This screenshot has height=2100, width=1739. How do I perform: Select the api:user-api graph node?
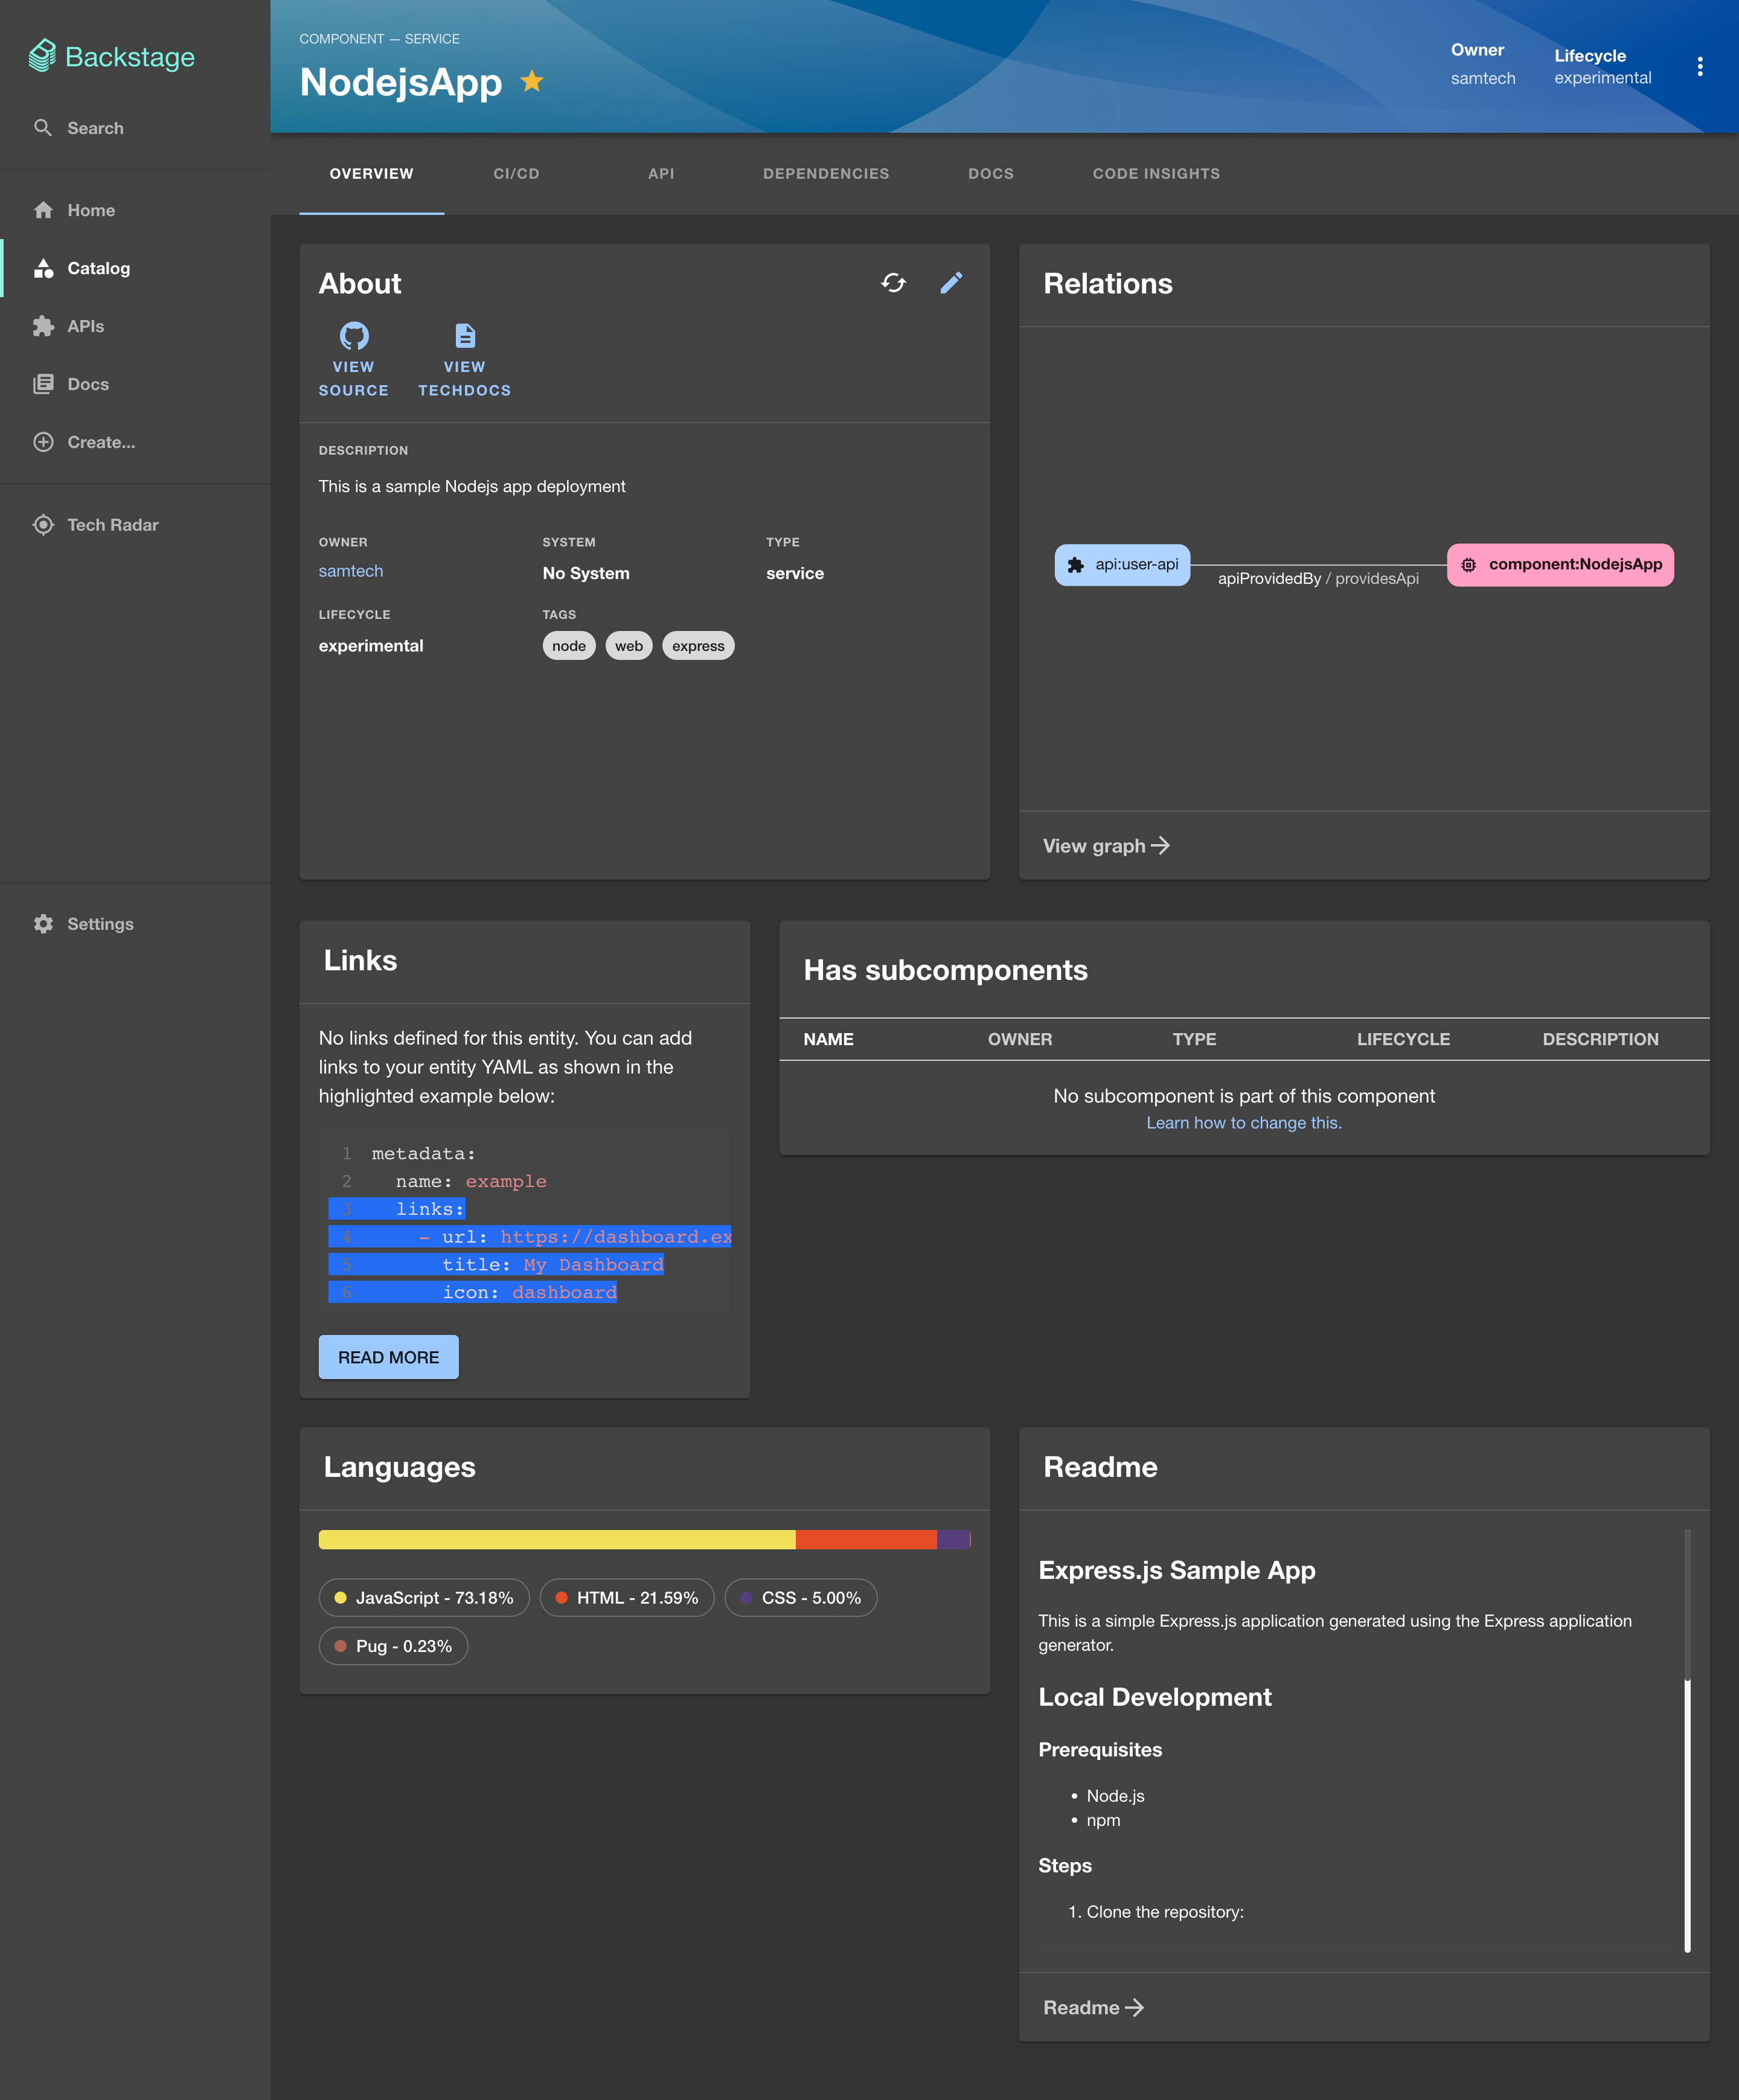click(1122, 565)
